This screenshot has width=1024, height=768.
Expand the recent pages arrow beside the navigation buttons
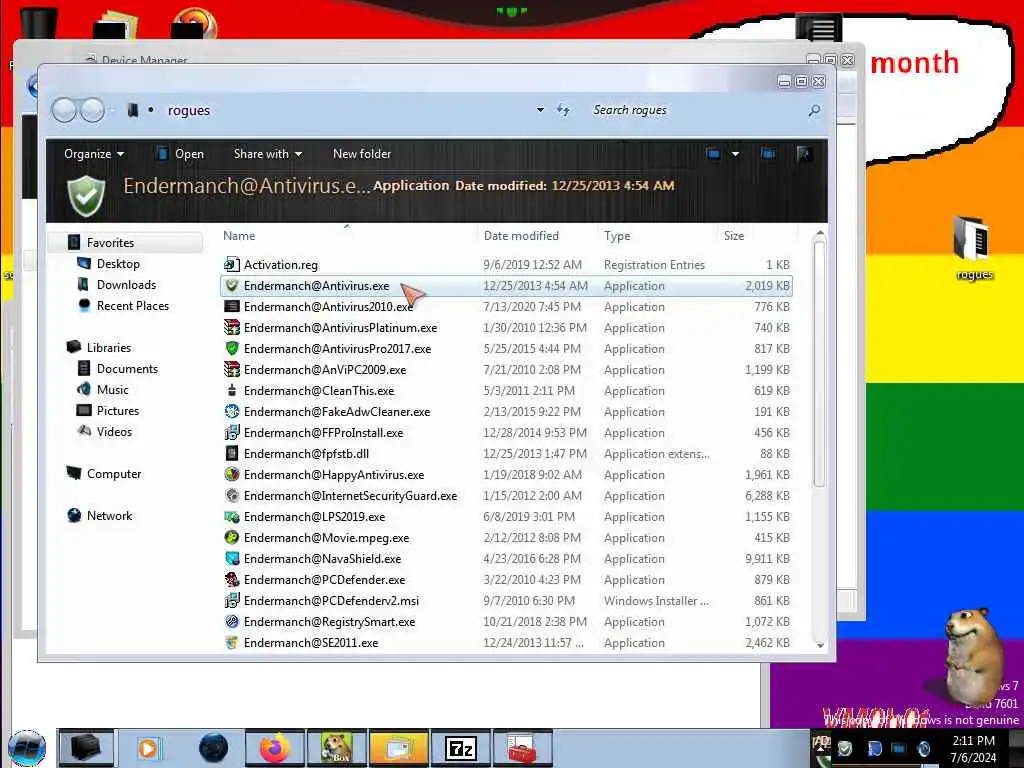[112, 110]
